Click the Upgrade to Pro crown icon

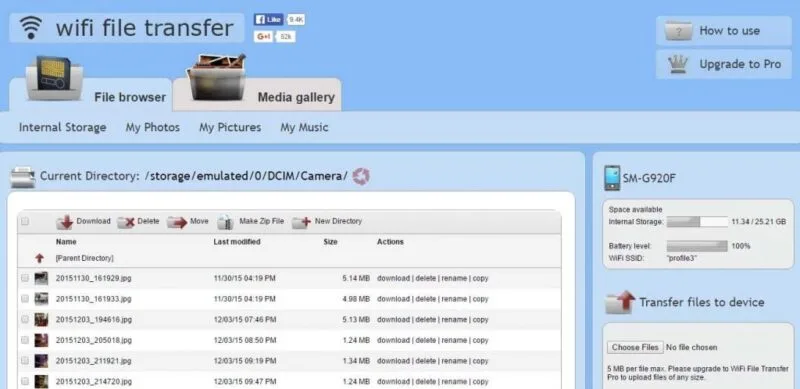678,64
